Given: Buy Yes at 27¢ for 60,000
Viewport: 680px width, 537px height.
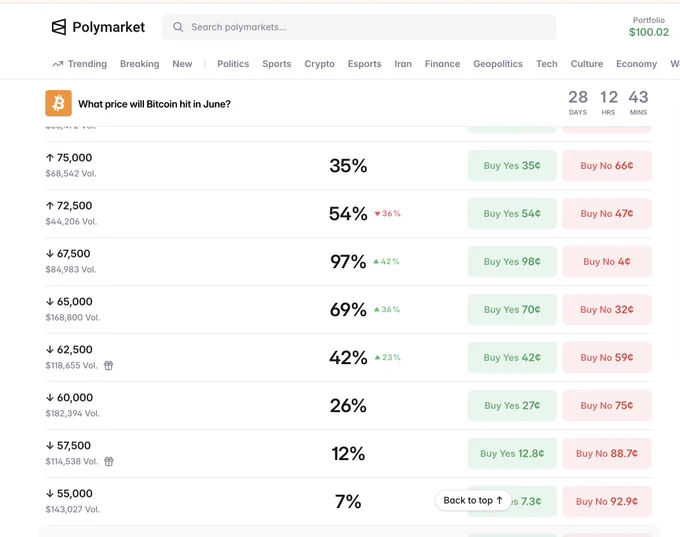Looking at the screenshot, I should (512, 406).
